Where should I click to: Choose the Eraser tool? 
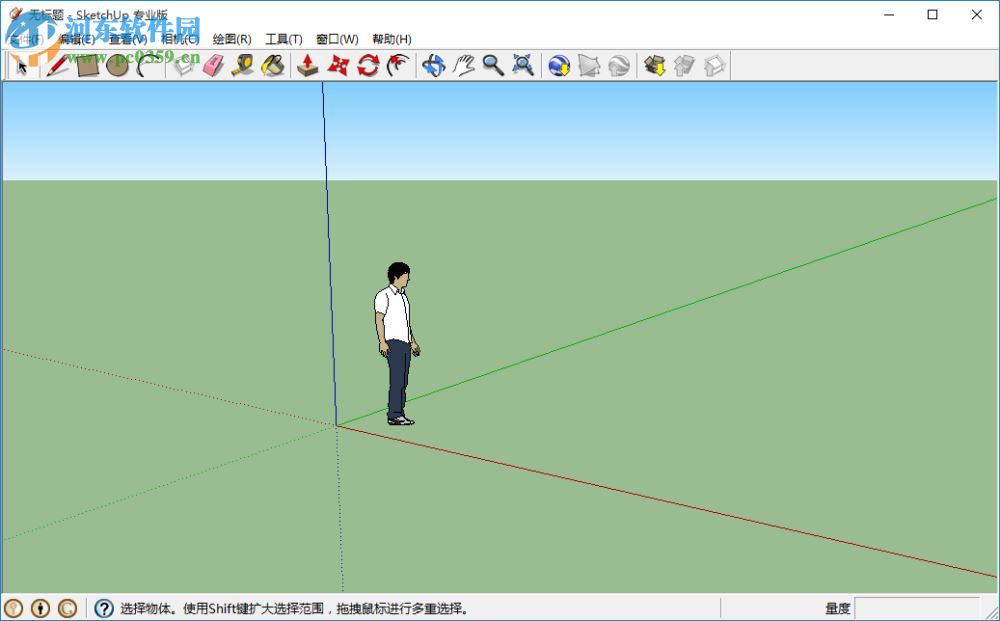click(214, 65)
